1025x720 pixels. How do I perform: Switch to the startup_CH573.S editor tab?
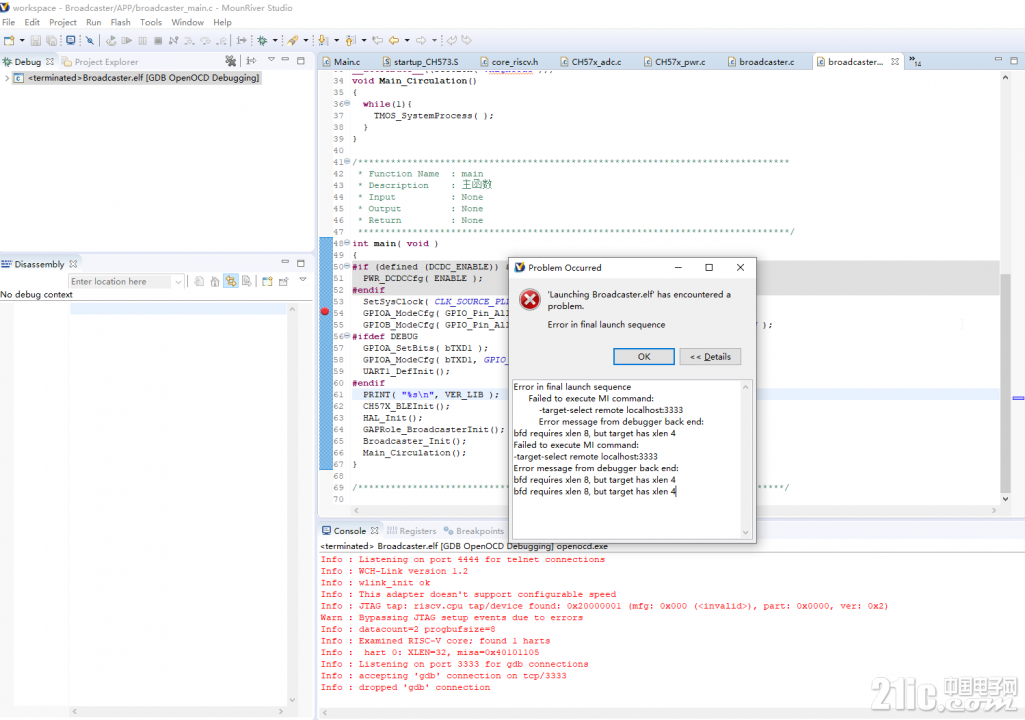pos(420,62)
